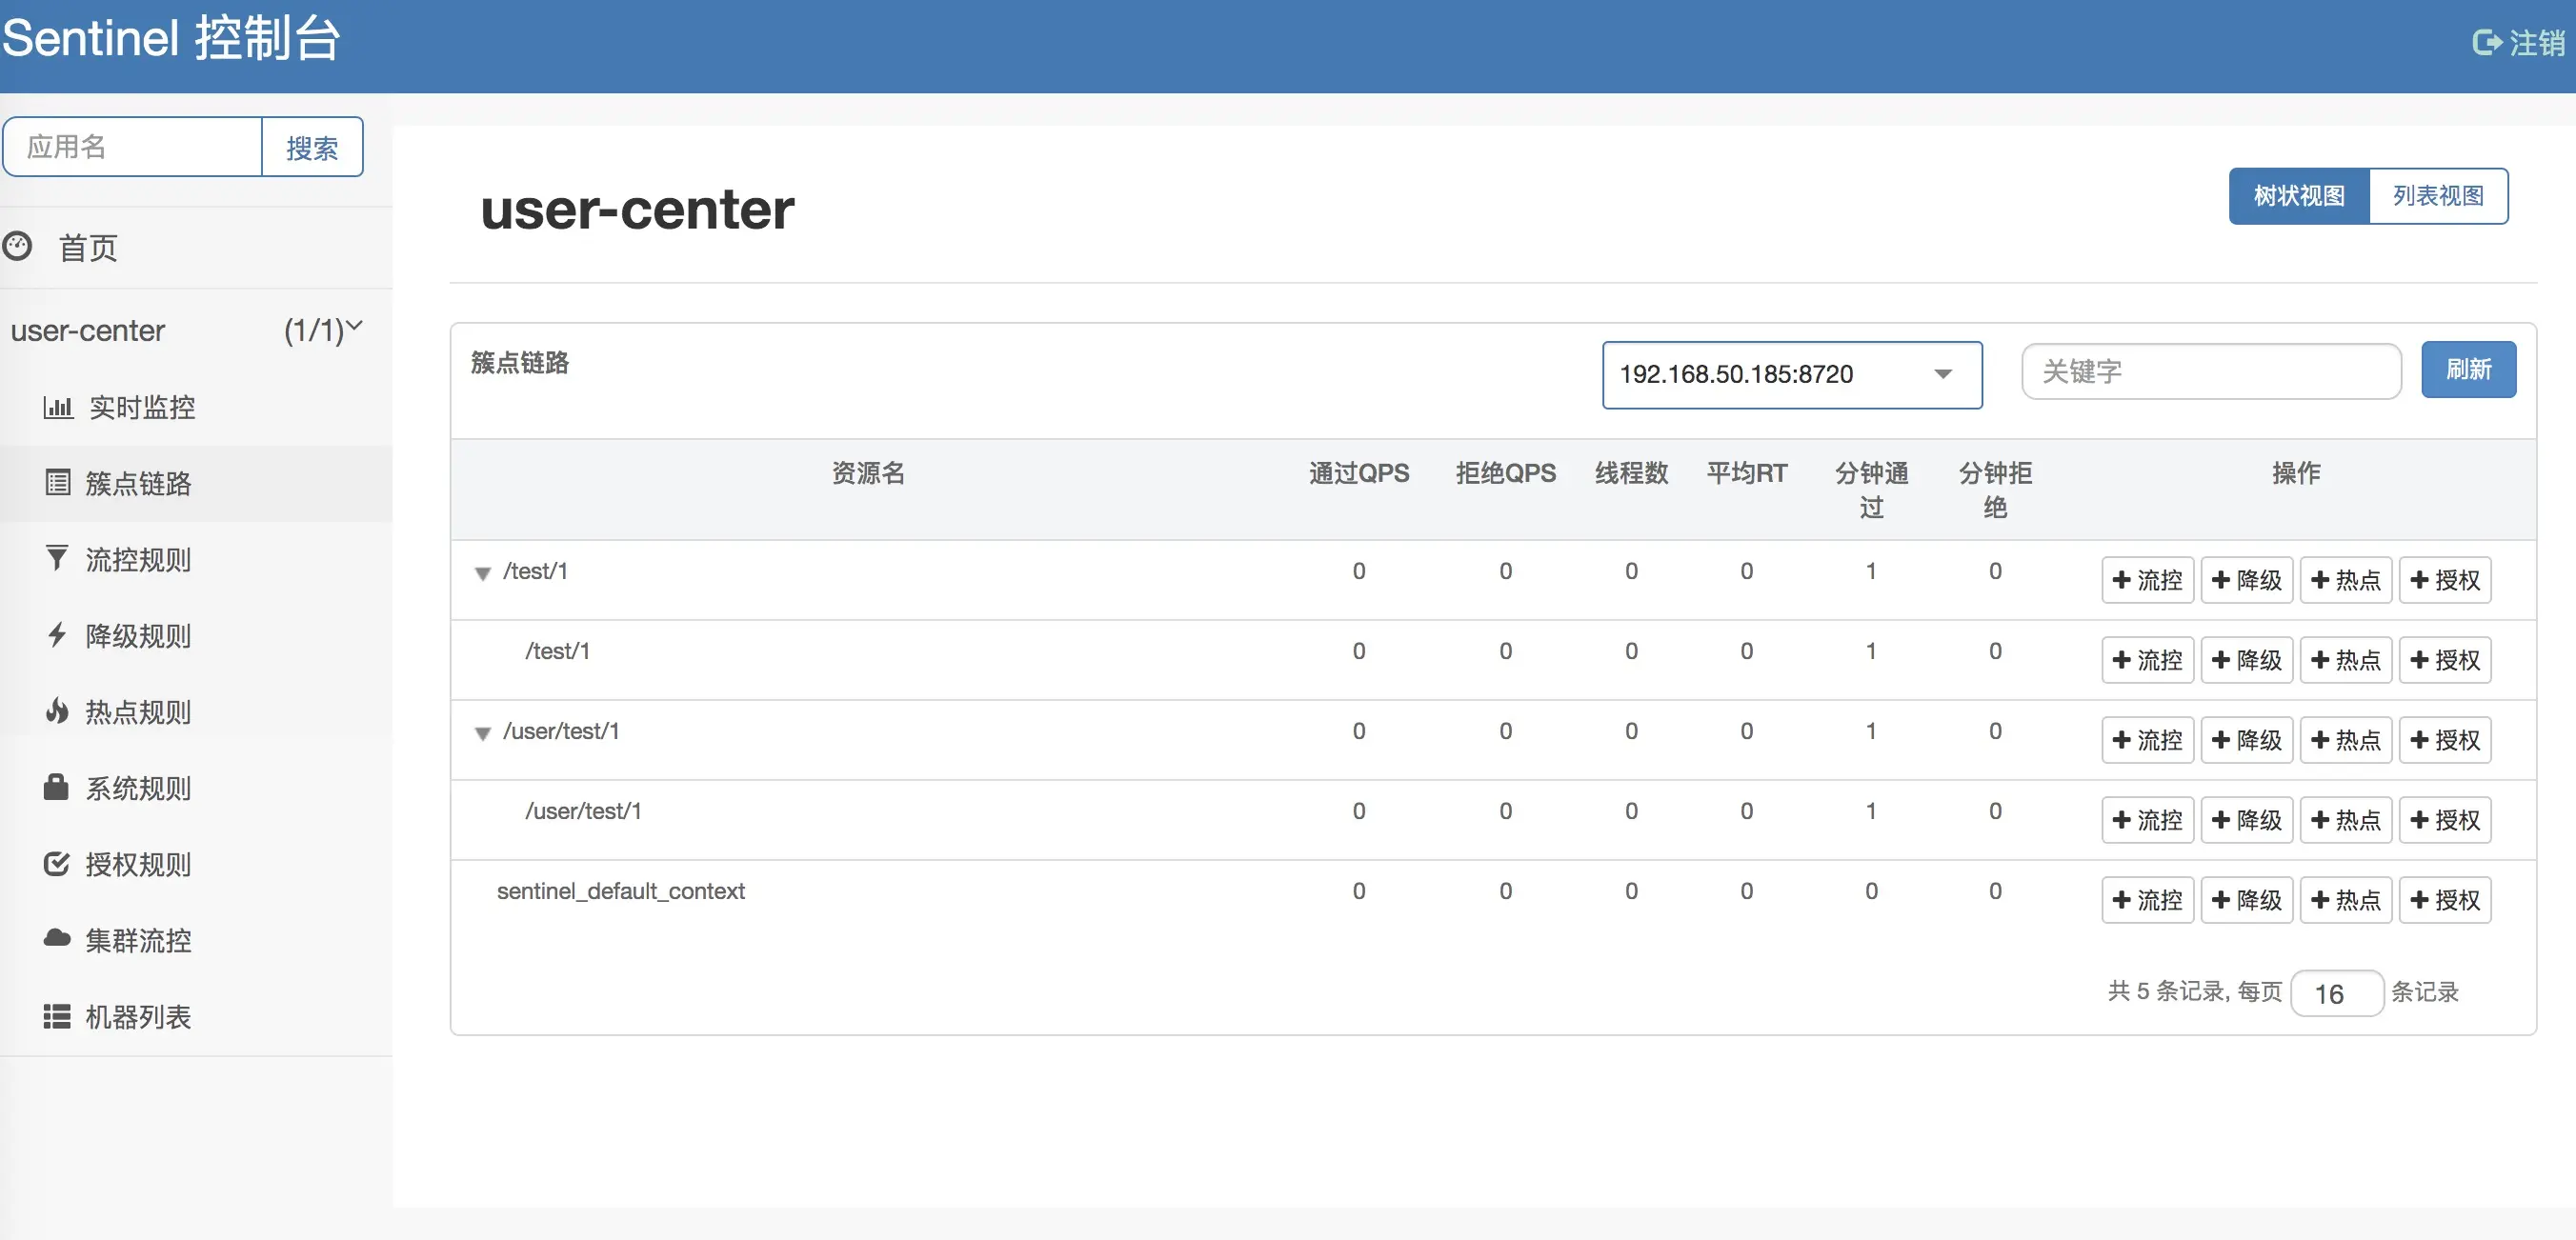Collapse the top-level /user/test/1 tree node
Image resolution: width=2576 pixels, height=1240 pixels.
483,734
